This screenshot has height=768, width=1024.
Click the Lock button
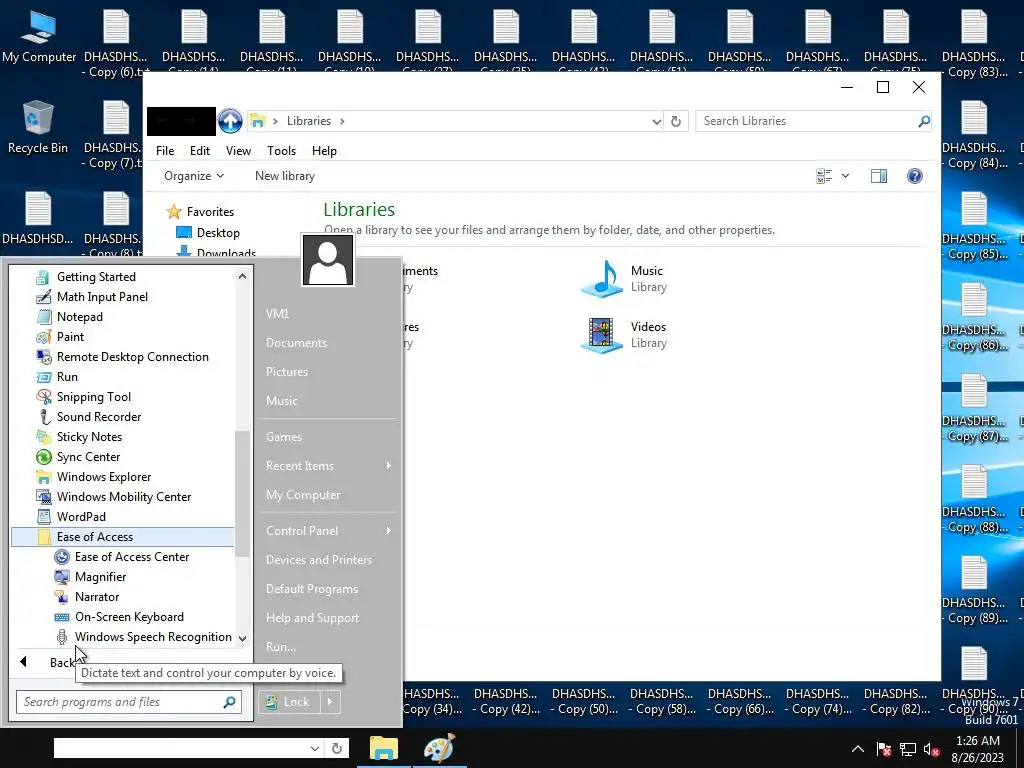(x=289, y=702)
